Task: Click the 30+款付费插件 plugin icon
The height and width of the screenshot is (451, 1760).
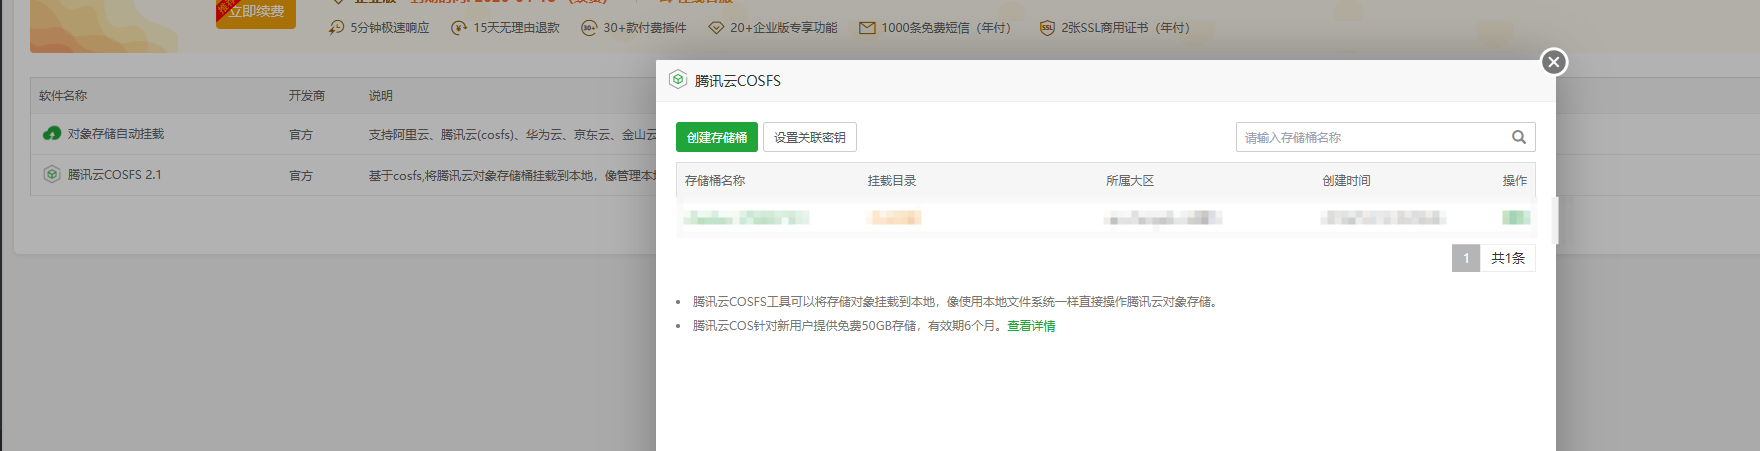Action: (x=589, y=27)
